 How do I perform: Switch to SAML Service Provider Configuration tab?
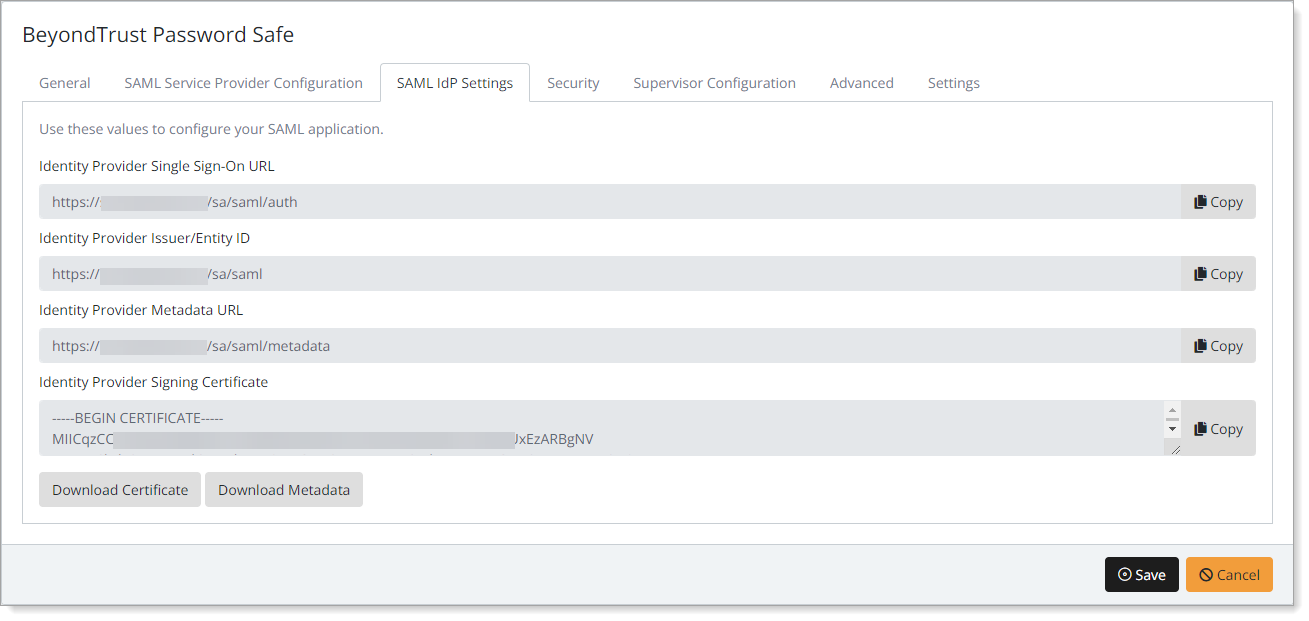pos(243,83)
